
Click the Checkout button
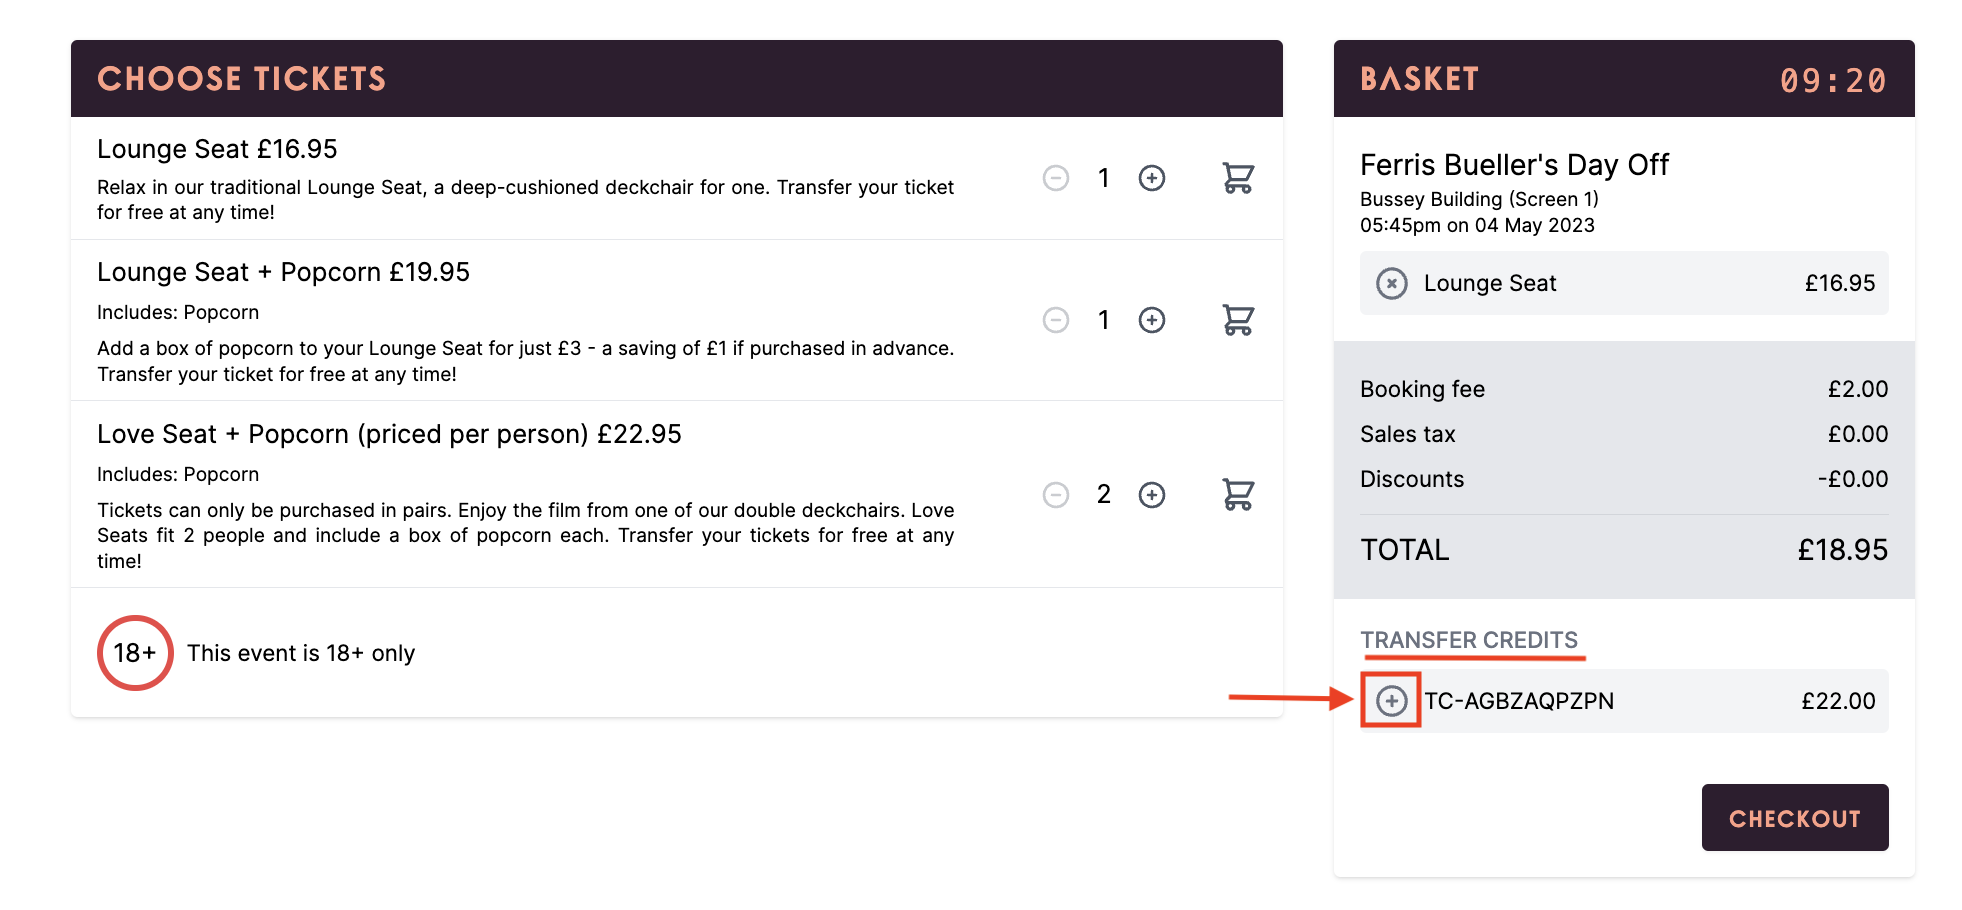(1795, 818)
